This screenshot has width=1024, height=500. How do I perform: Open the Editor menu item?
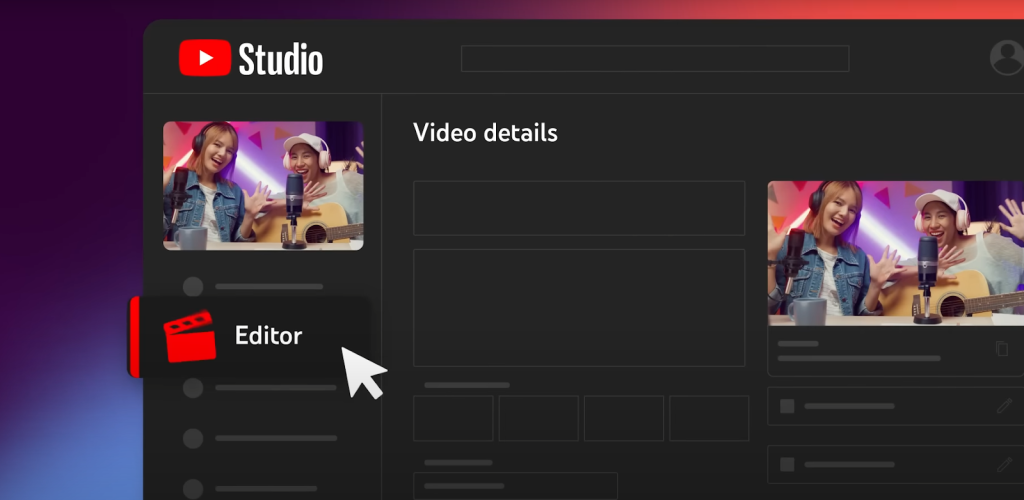(250, 337)
